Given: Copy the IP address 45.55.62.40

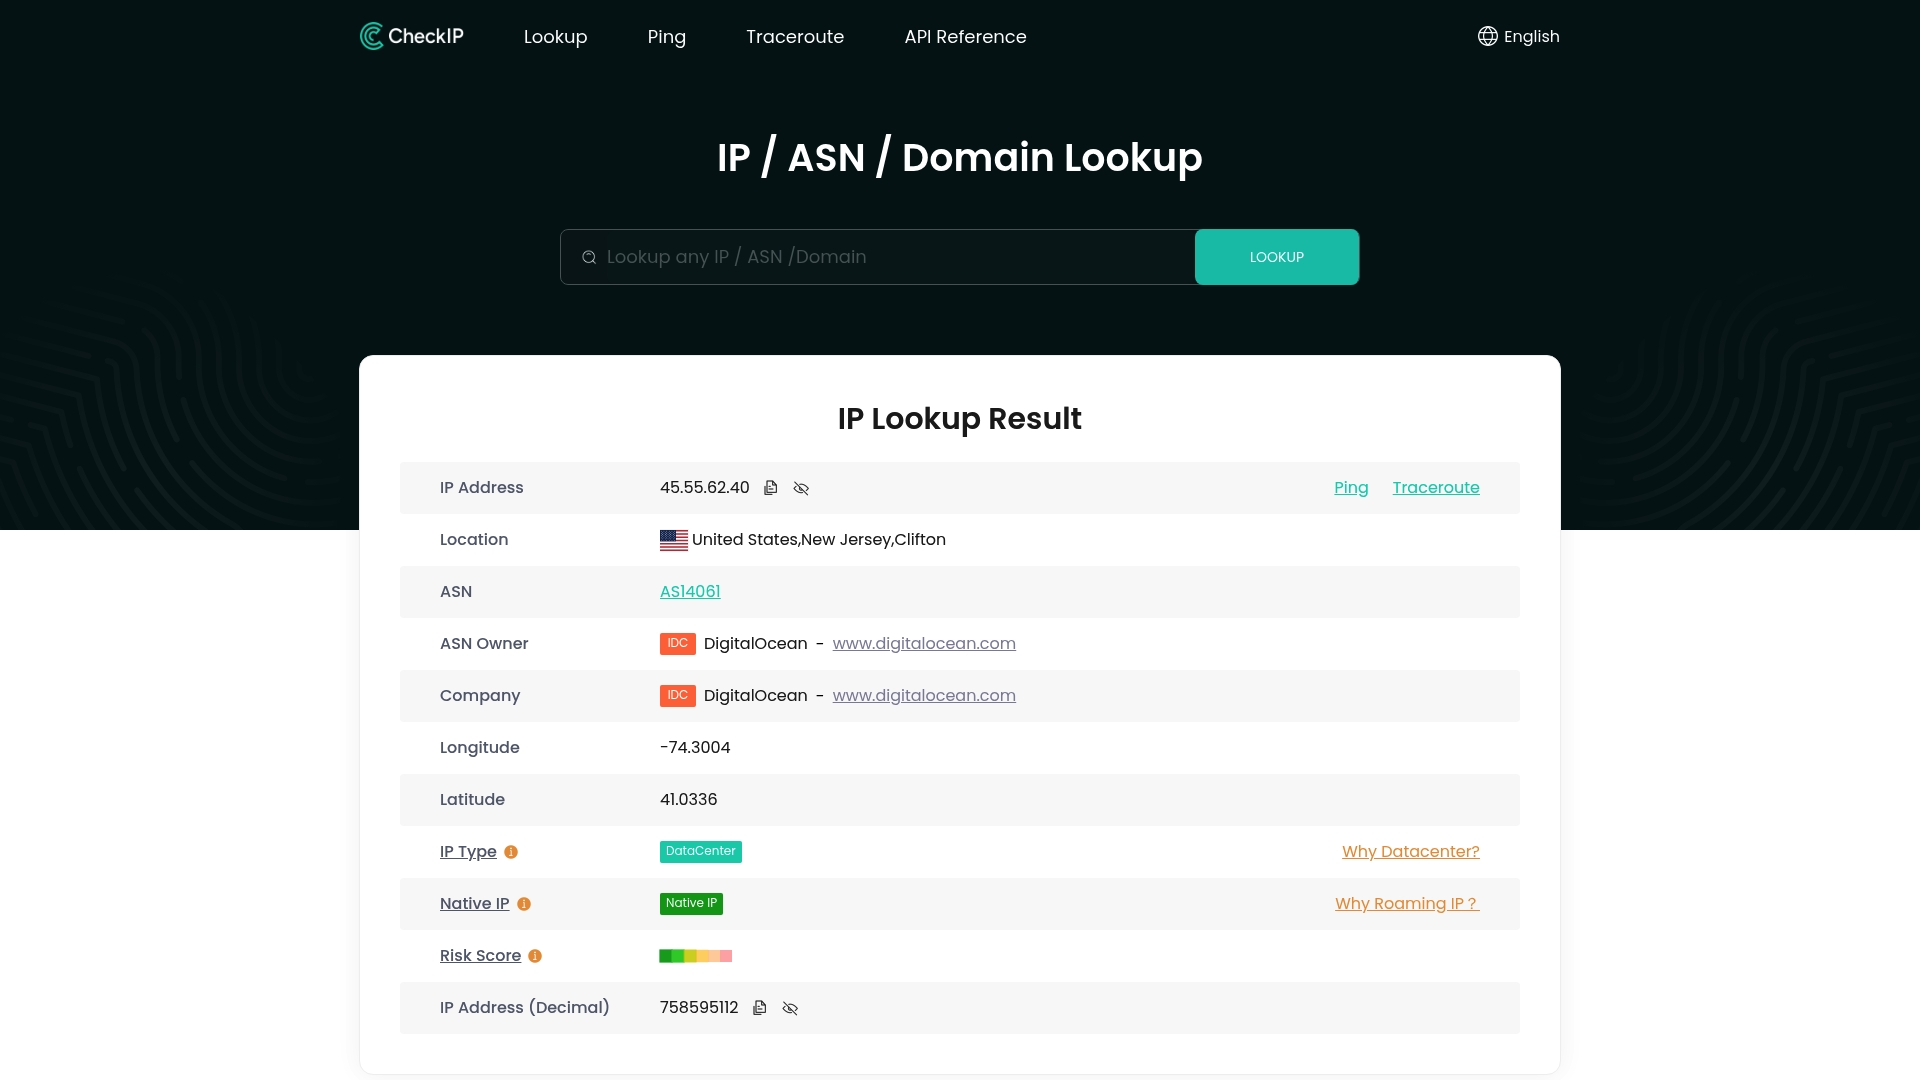Looking at the screenshot, I should [770, 488].
